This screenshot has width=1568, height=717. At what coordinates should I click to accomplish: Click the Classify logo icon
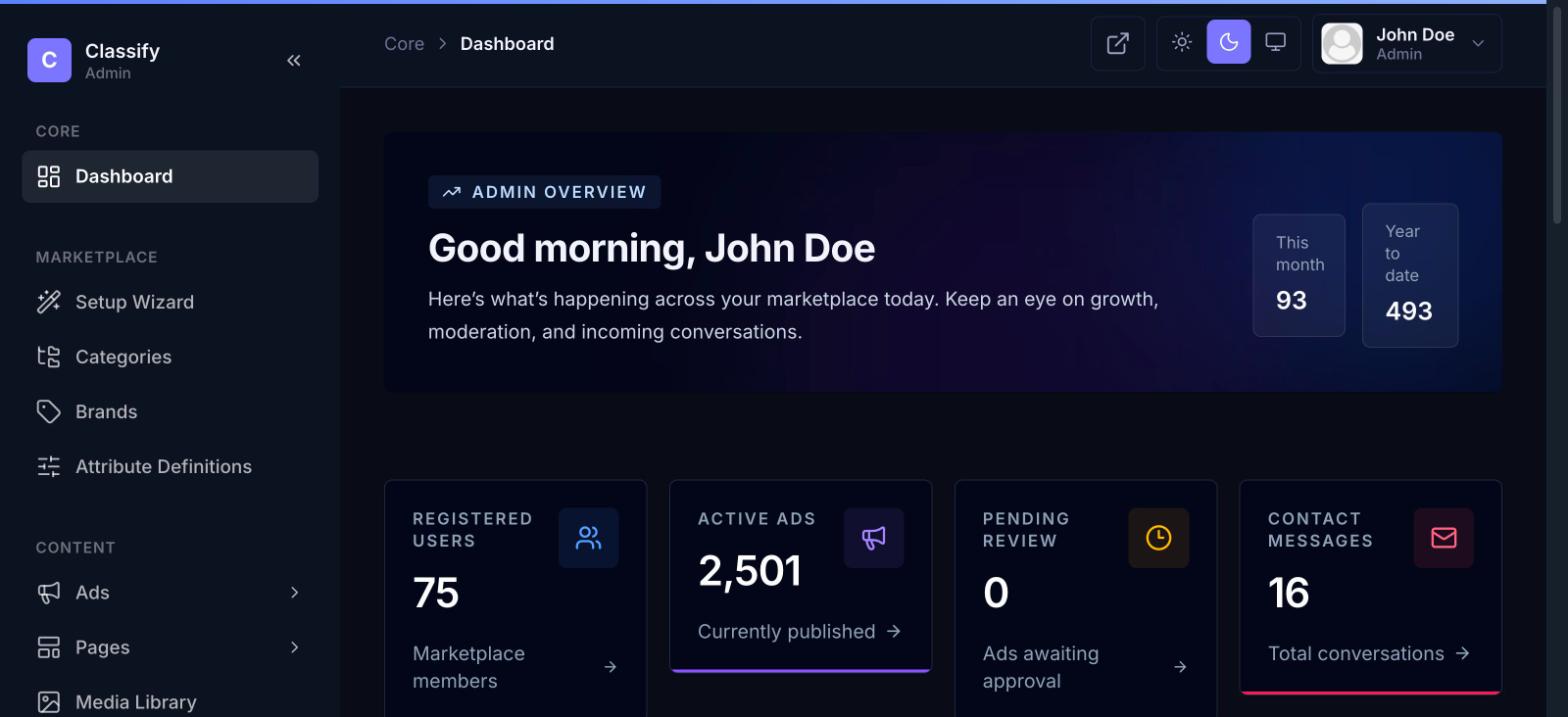click(x=49, y=60)
